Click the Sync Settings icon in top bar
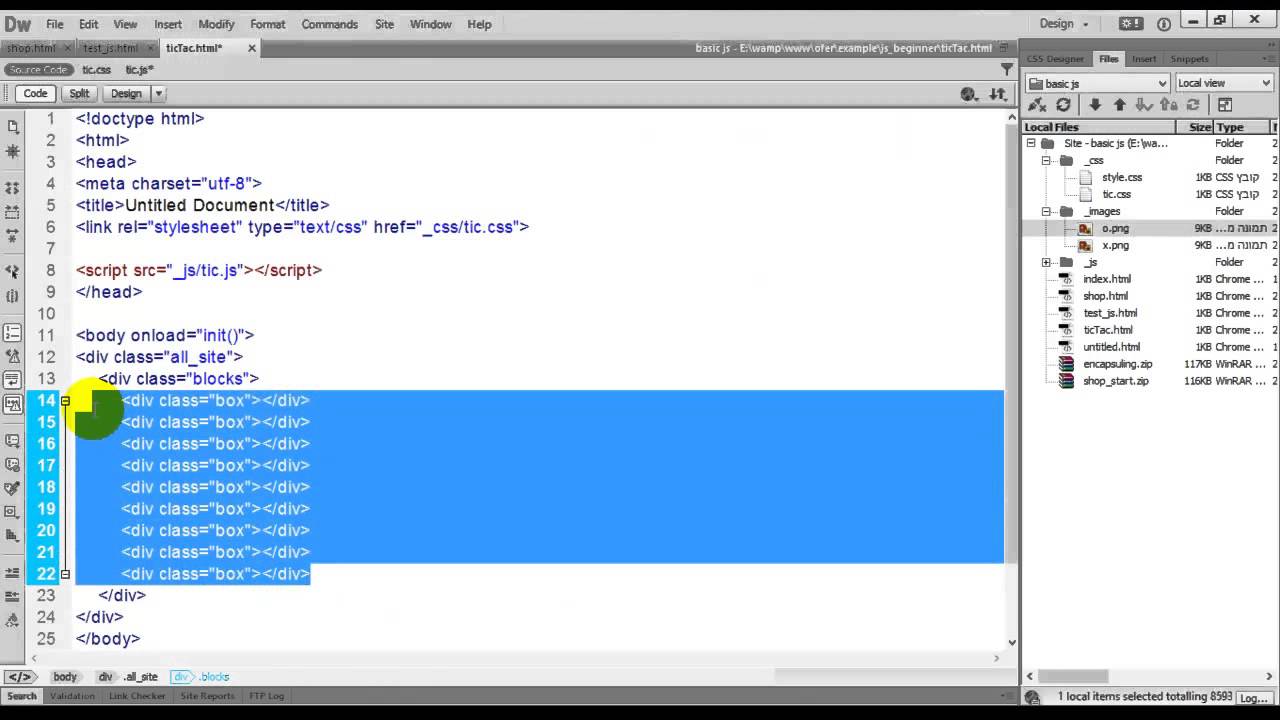Screen dimensions: 1280x720 pos(1131,24)
